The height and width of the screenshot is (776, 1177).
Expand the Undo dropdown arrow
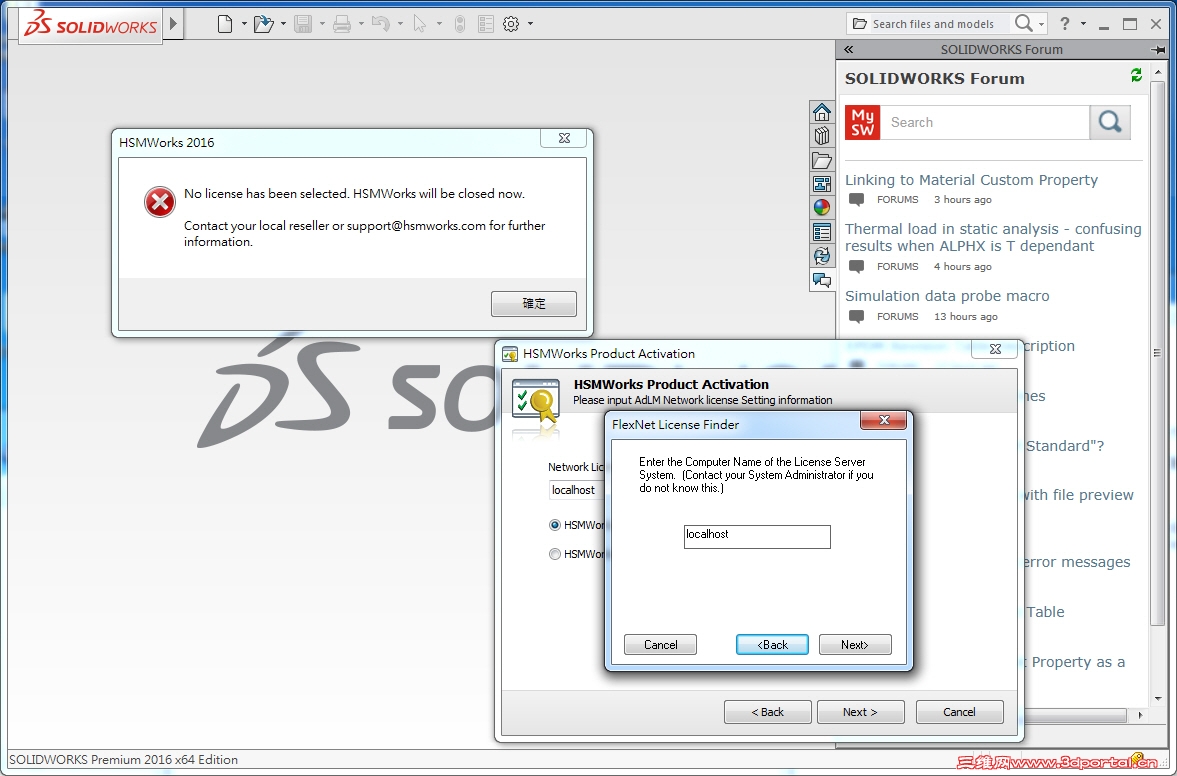pos(400,24)
